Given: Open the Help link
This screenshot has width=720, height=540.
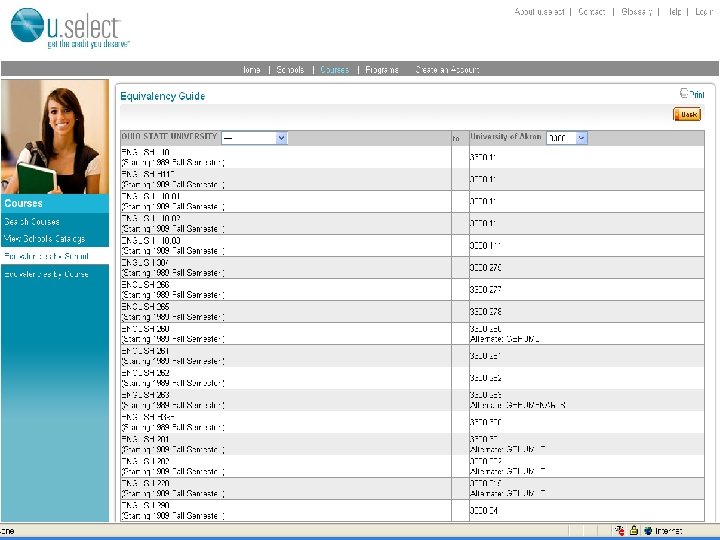Looking at the screenshot, I should click(674, 12).
